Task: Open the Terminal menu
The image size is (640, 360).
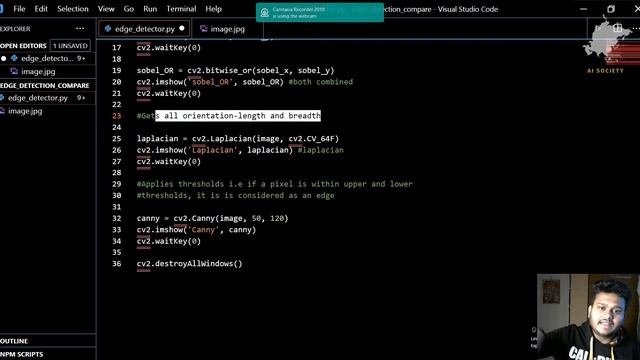Action: pos(181,9)
